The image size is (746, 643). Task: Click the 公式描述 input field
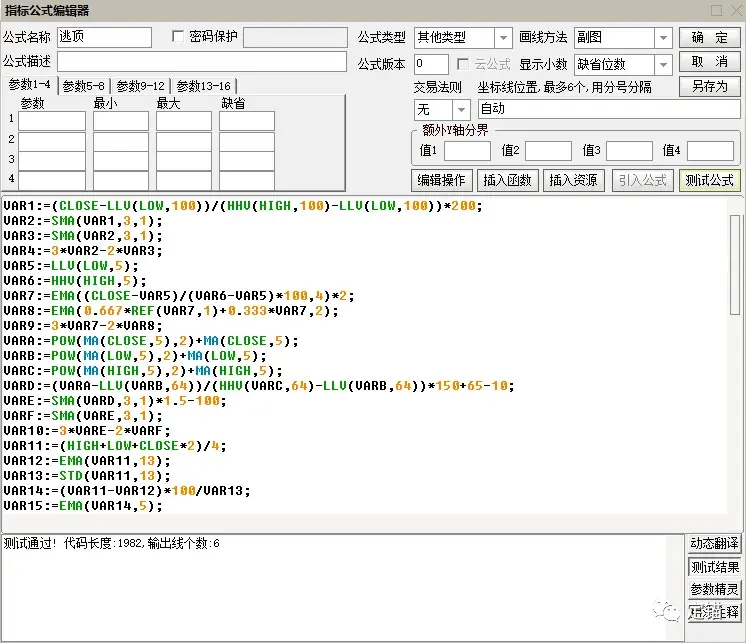(x=202, y=62)
